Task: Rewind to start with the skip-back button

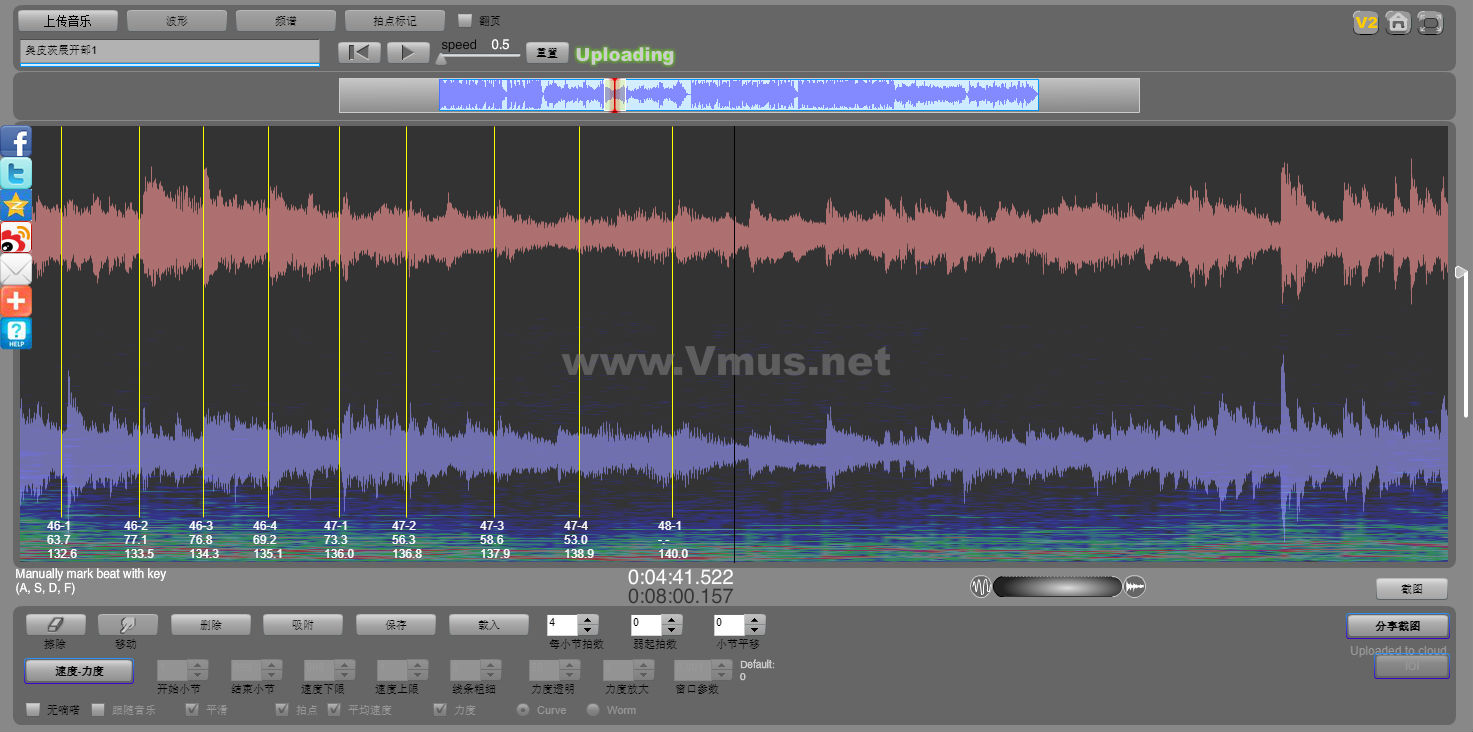Action: click(359, 52)
